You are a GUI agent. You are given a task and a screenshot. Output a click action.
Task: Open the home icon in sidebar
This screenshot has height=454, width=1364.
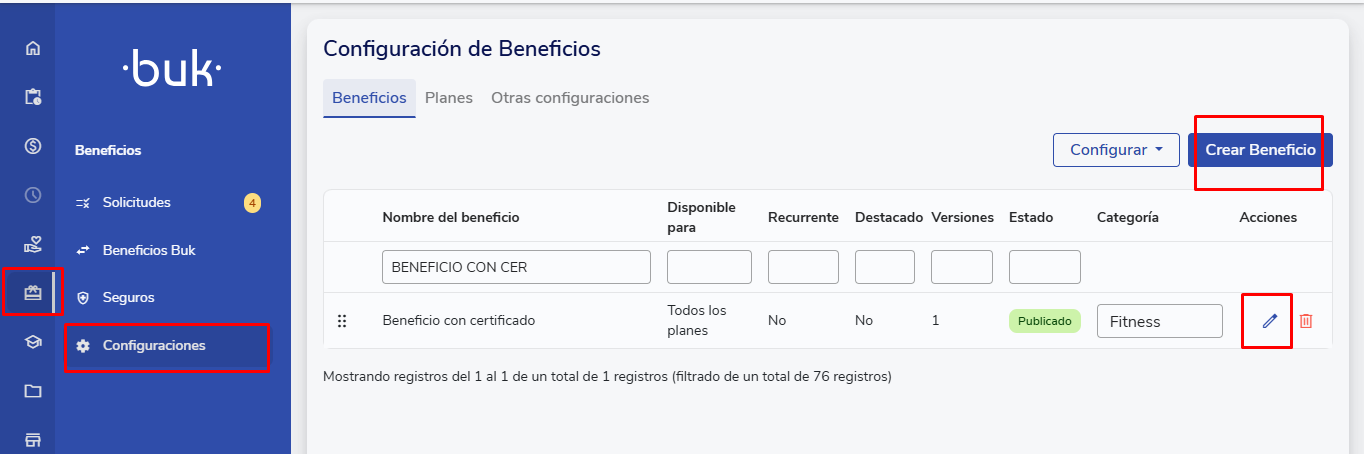click(33, 48)
